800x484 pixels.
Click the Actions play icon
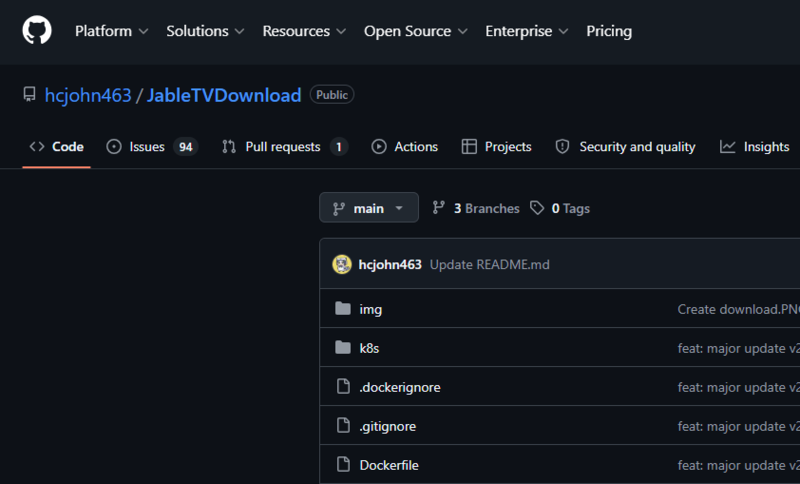pyautogui.click(x=379, y=147)
